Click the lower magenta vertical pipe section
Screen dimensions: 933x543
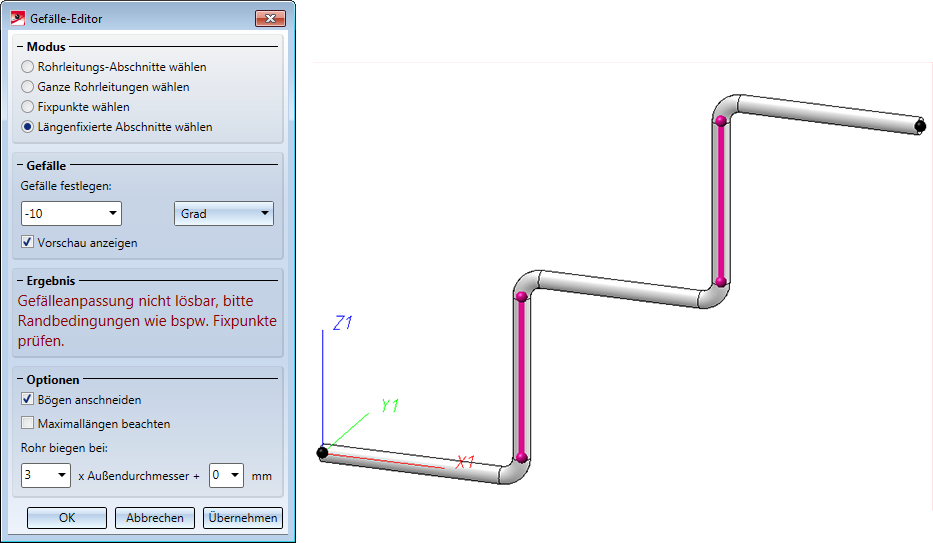522,377
